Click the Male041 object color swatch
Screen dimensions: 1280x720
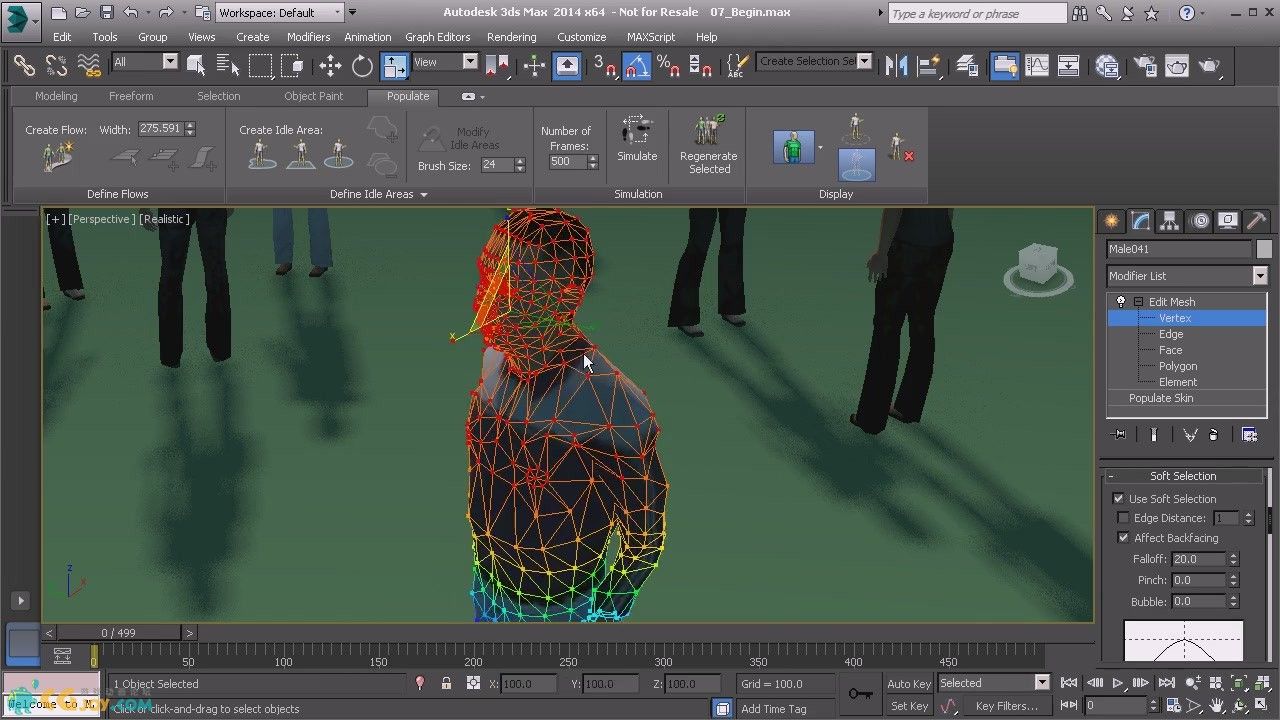[1264, 249]
